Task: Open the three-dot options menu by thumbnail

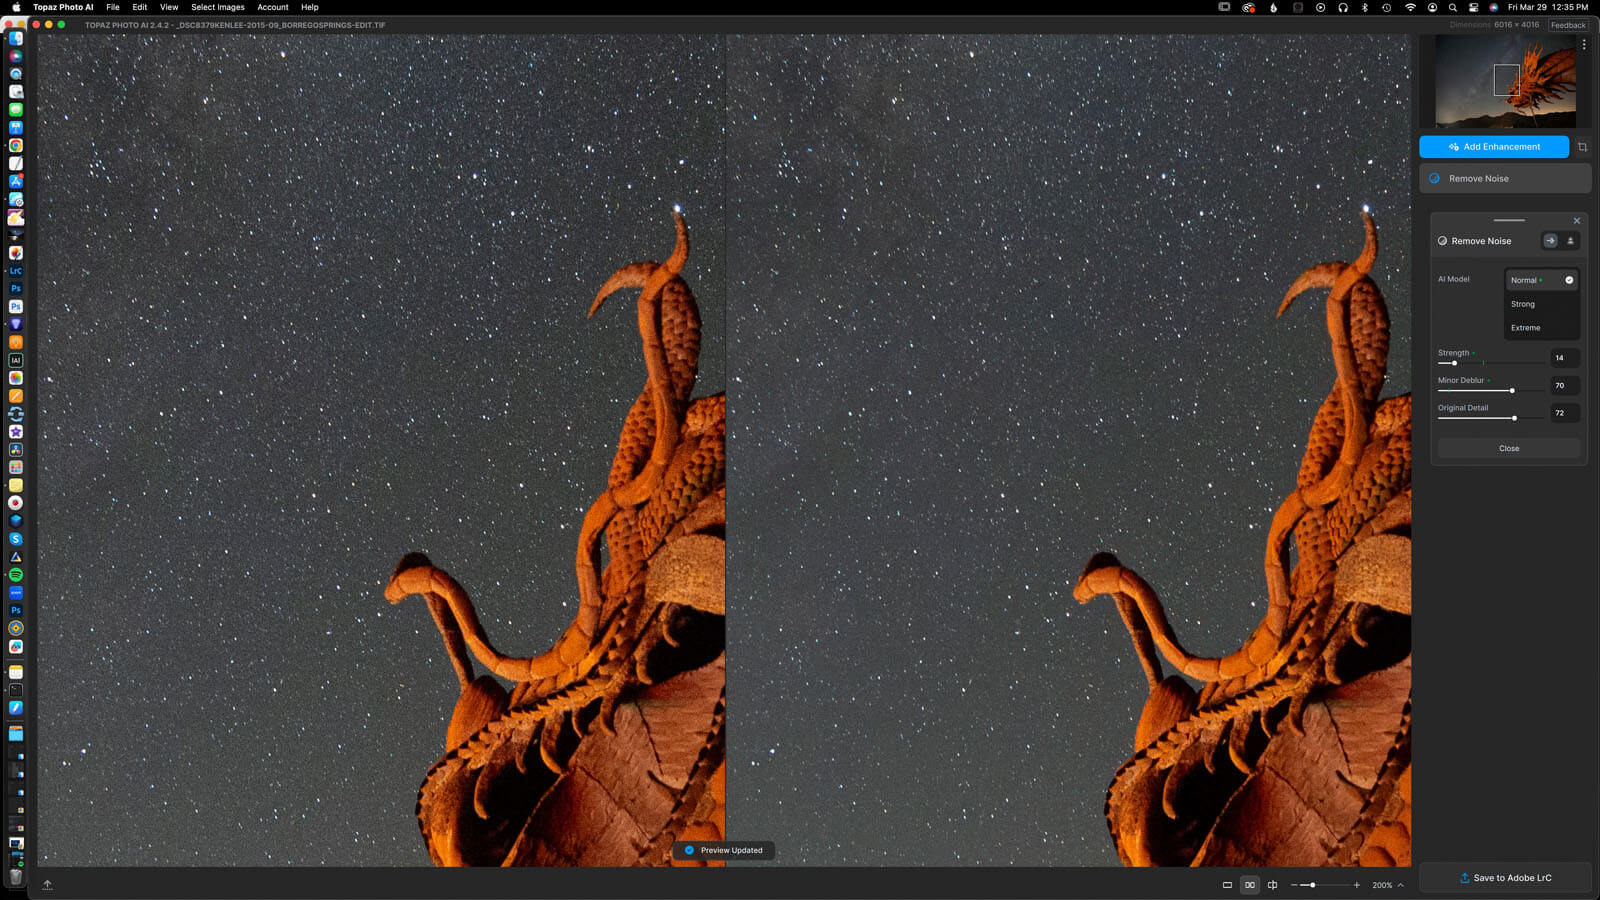Action: [1584, 45]
